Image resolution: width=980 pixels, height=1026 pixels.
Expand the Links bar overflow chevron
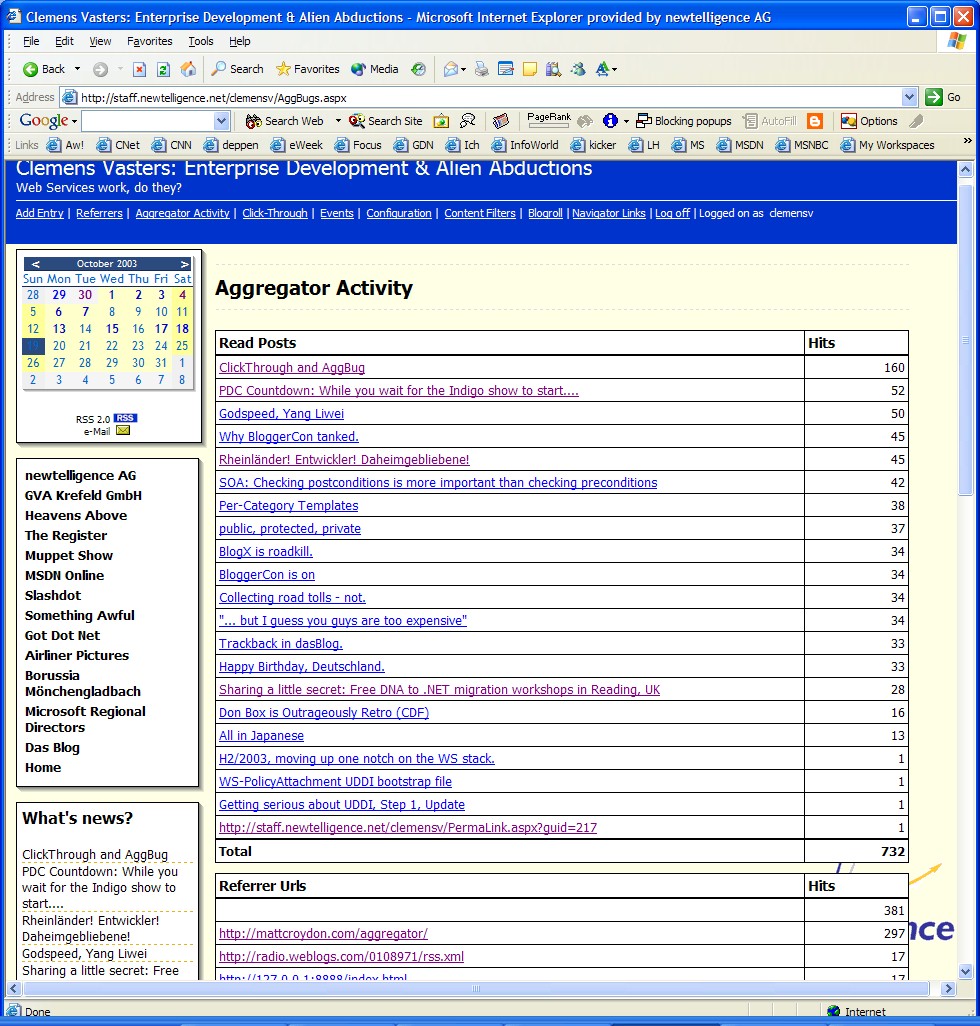point(968,141)
